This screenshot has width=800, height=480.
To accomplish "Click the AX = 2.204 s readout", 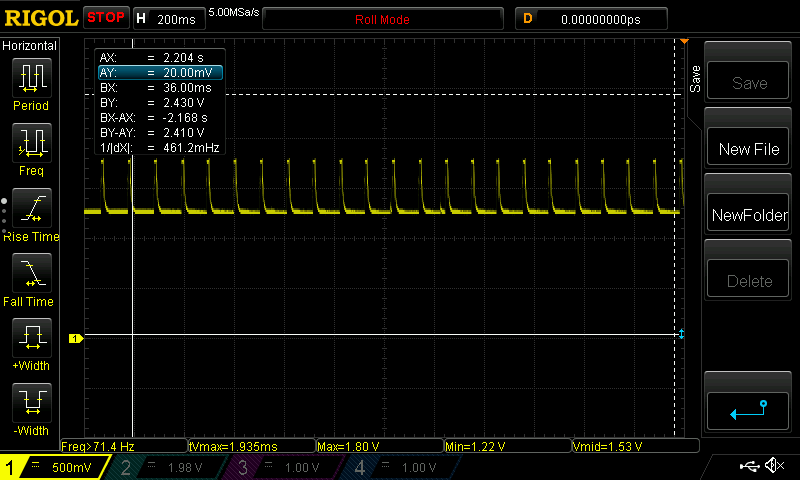I will (152, 58).
